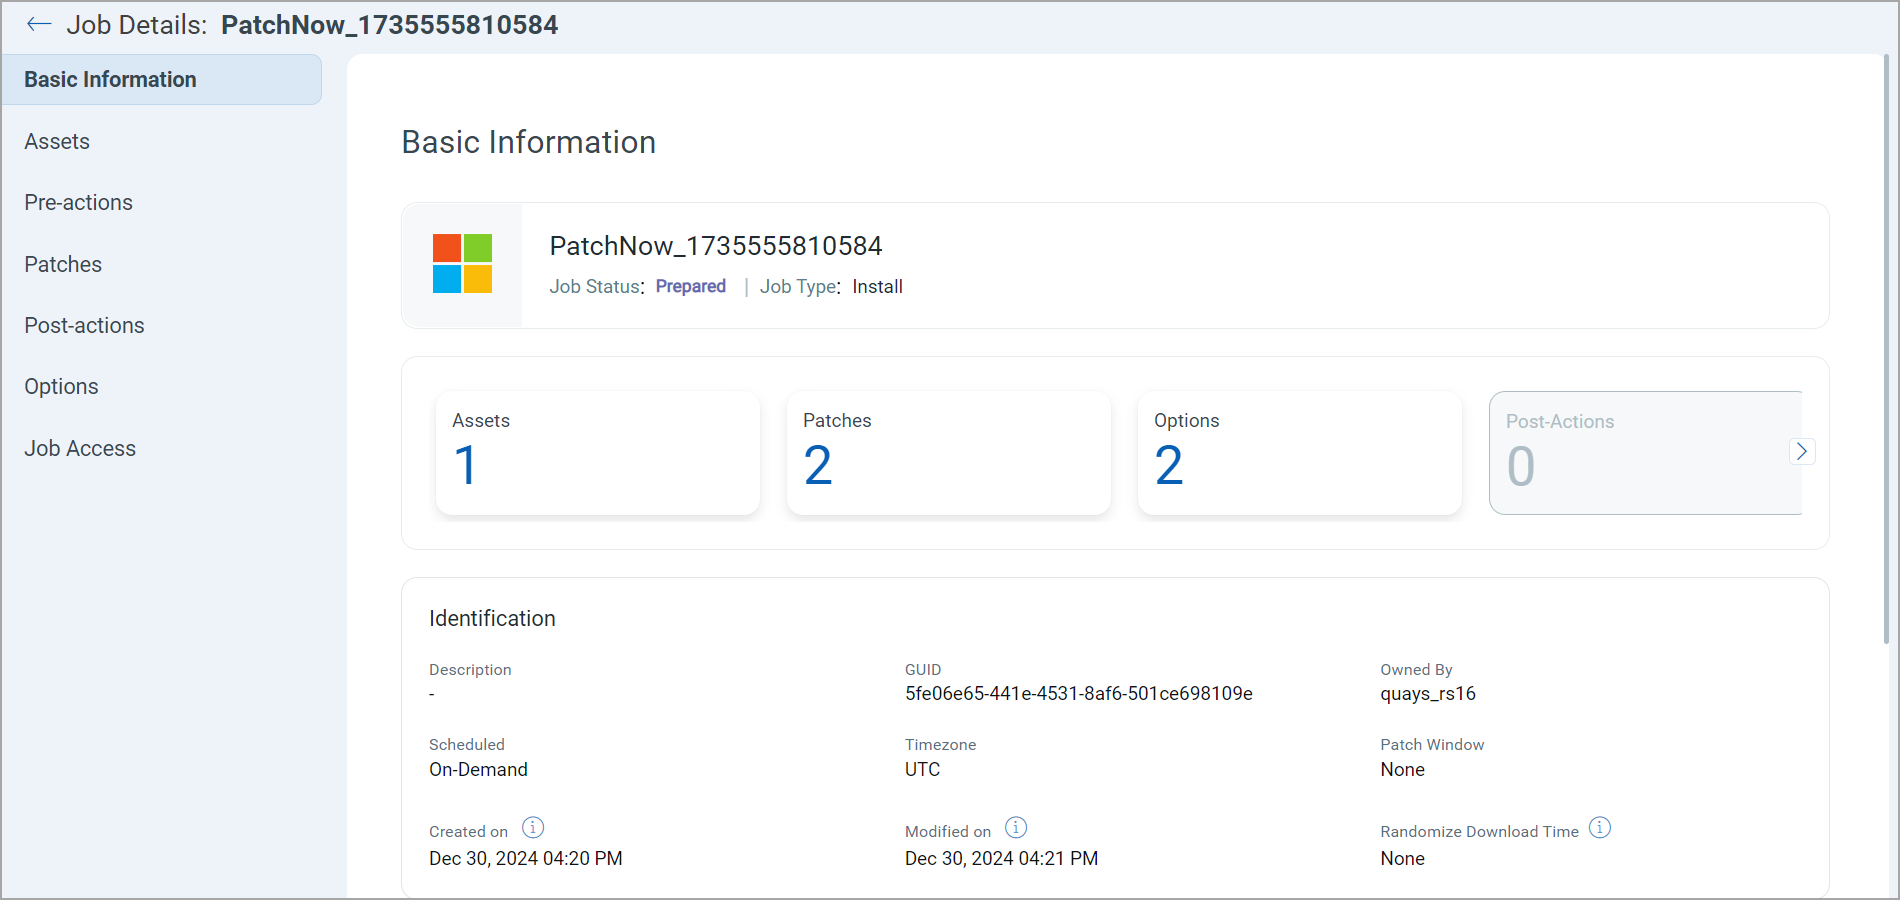Open the Basic Information tab
Viewport: 1900px width, 900px height.
point(161,80)
